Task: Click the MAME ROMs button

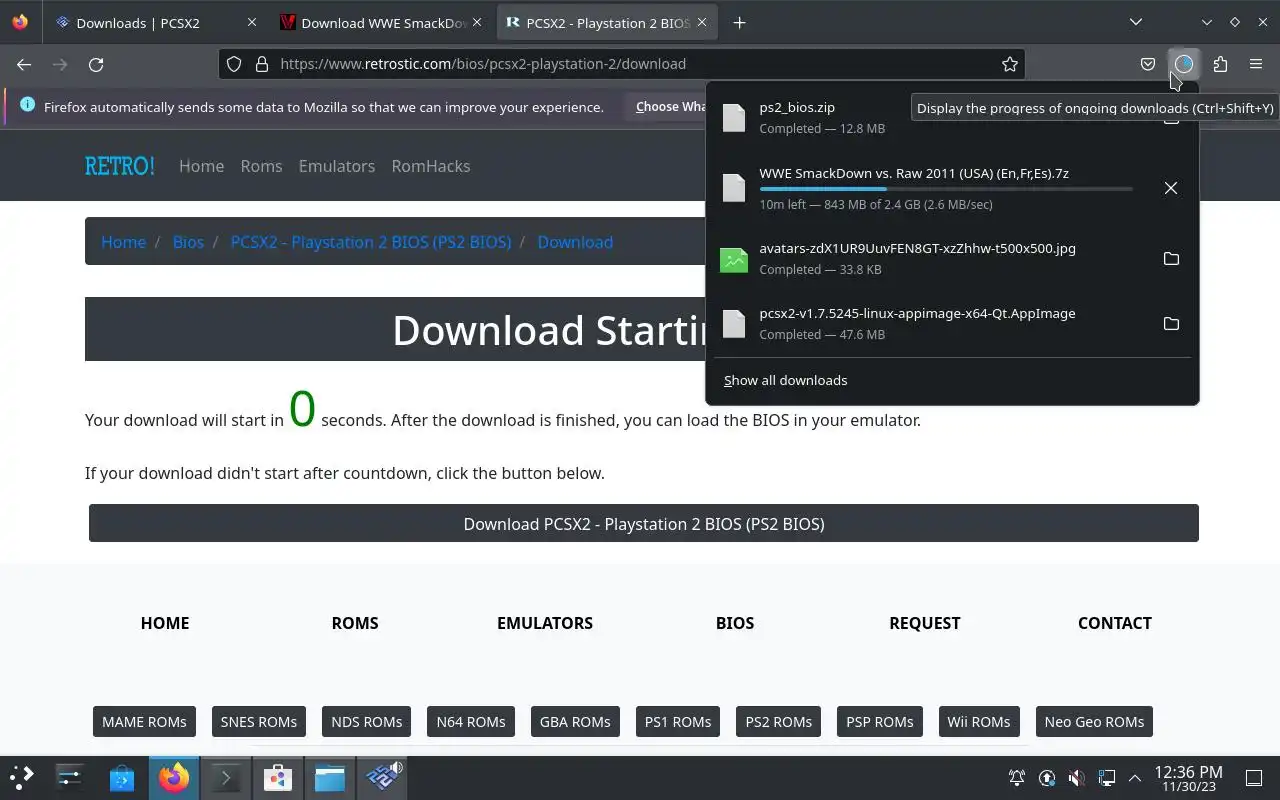Action: (144, 722)
